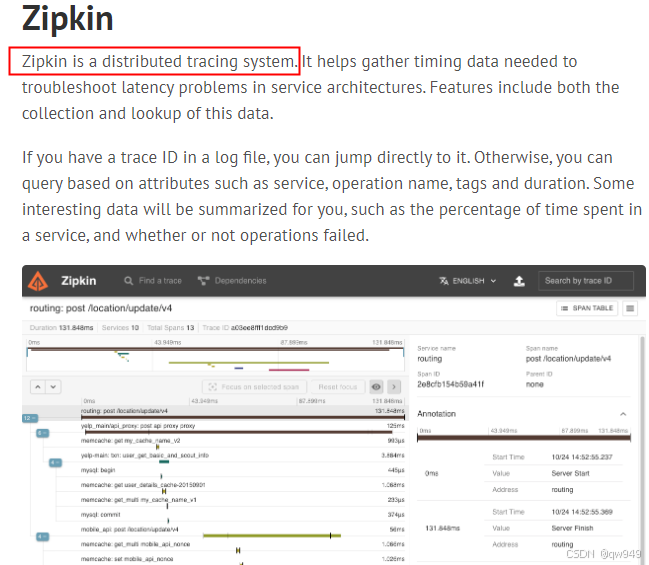
Task: Select memcache: get my_cache_name_v2 span
Action: tap(242, 443)
